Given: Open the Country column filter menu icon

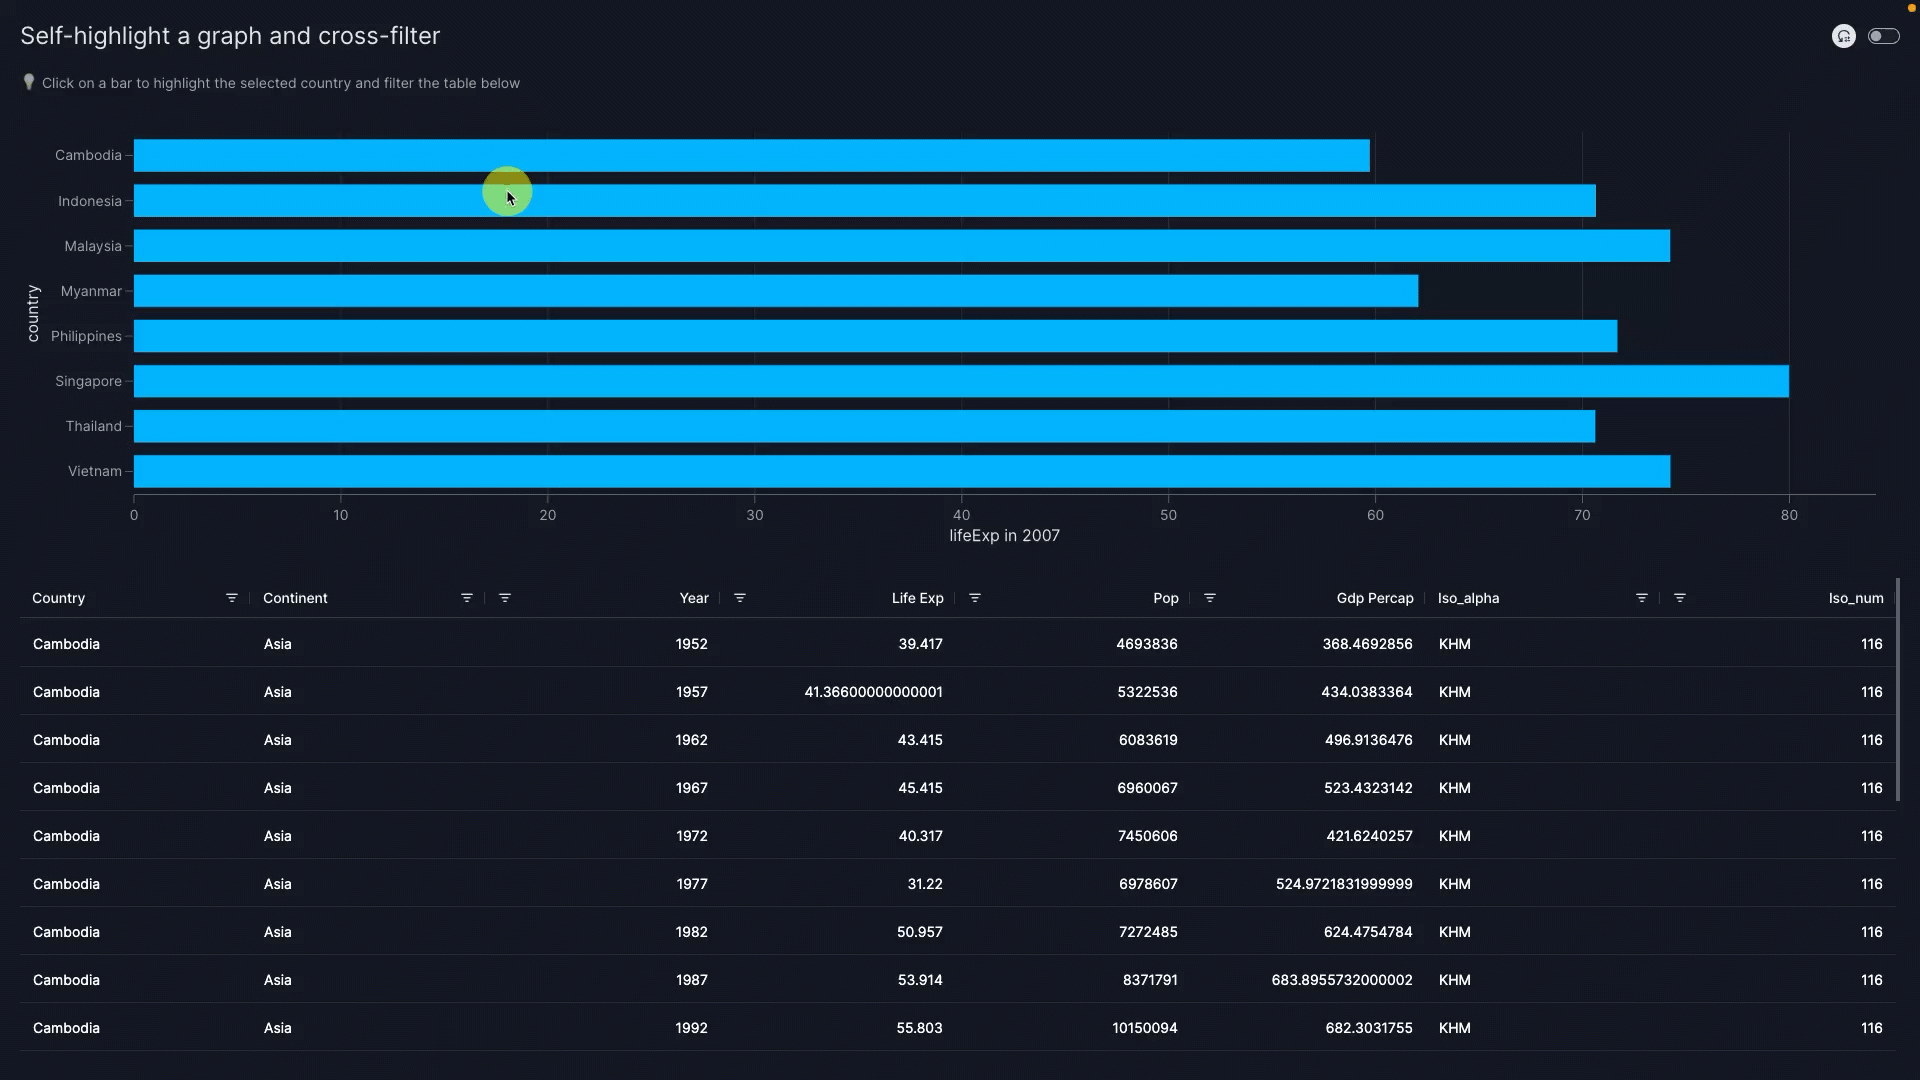Looking at the screenshot, I should pyautogui.click(x=232, y=598).
